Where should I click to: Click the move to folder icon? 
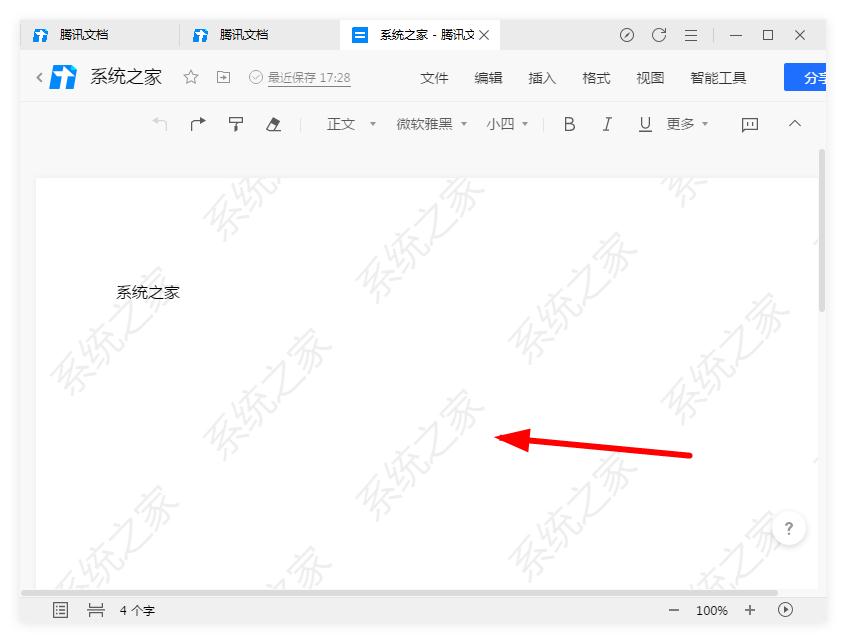pyautogui.click(x=223, y=77)
